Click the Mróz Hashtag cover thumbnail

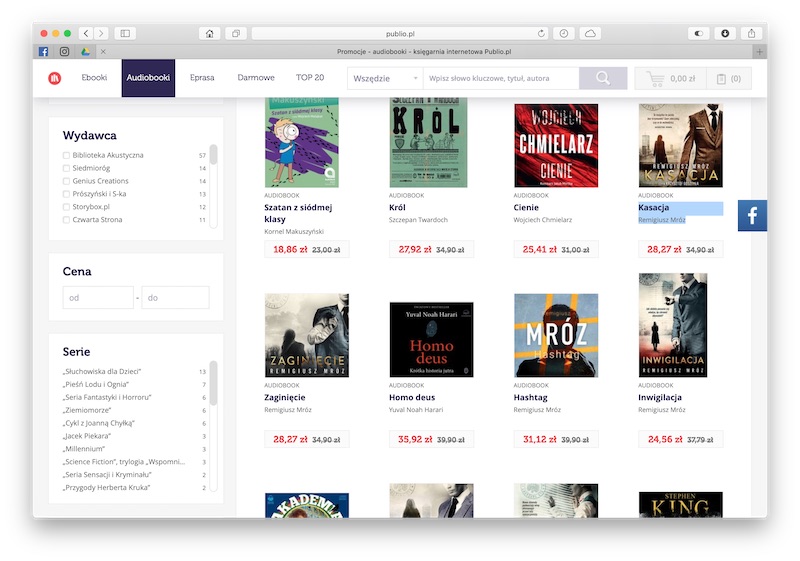point(556,335)
